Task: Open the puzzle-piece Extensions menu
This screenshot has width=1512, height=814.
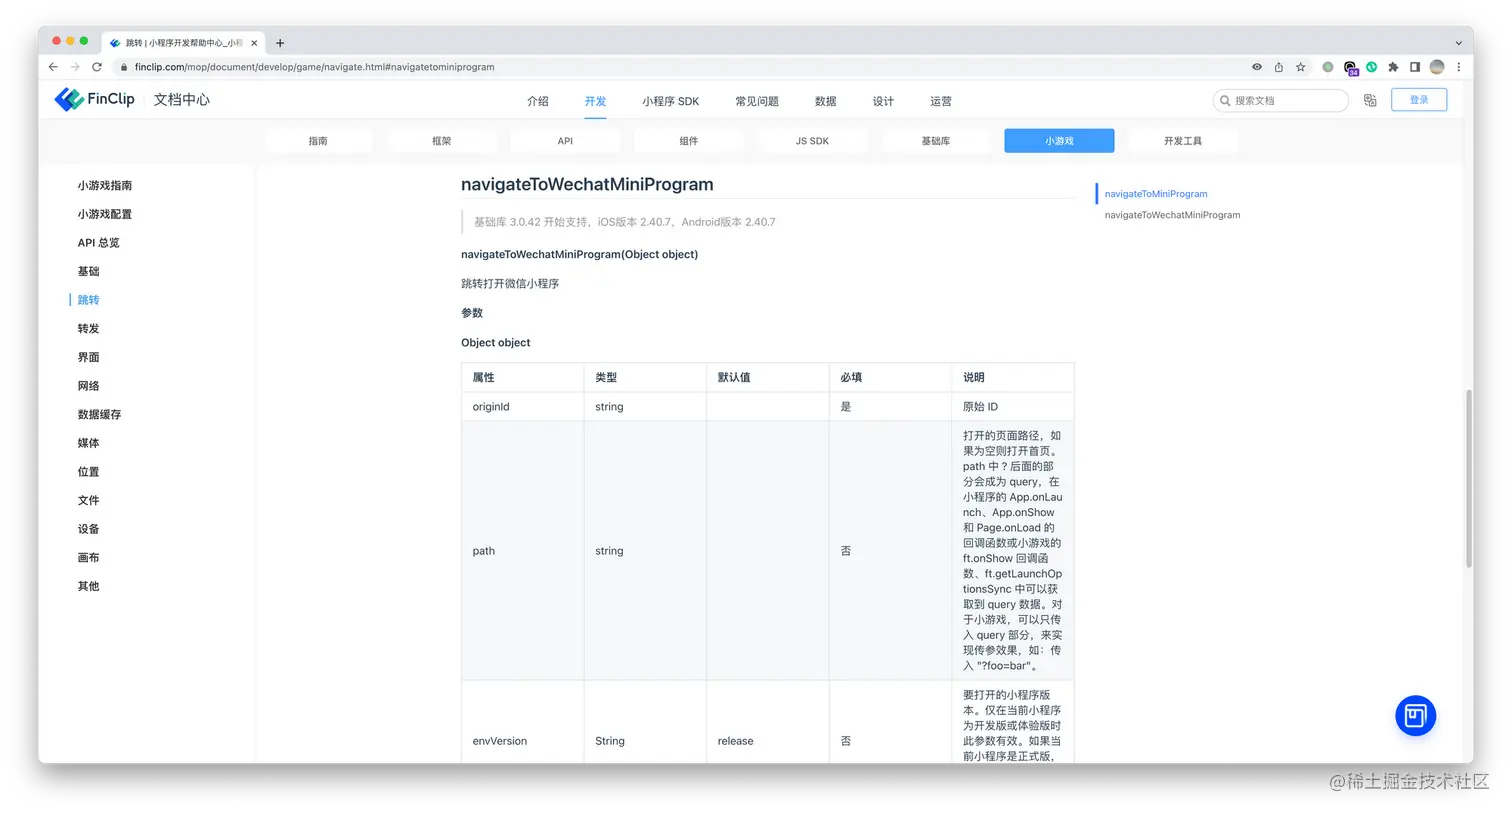Action: (1393, 67)
